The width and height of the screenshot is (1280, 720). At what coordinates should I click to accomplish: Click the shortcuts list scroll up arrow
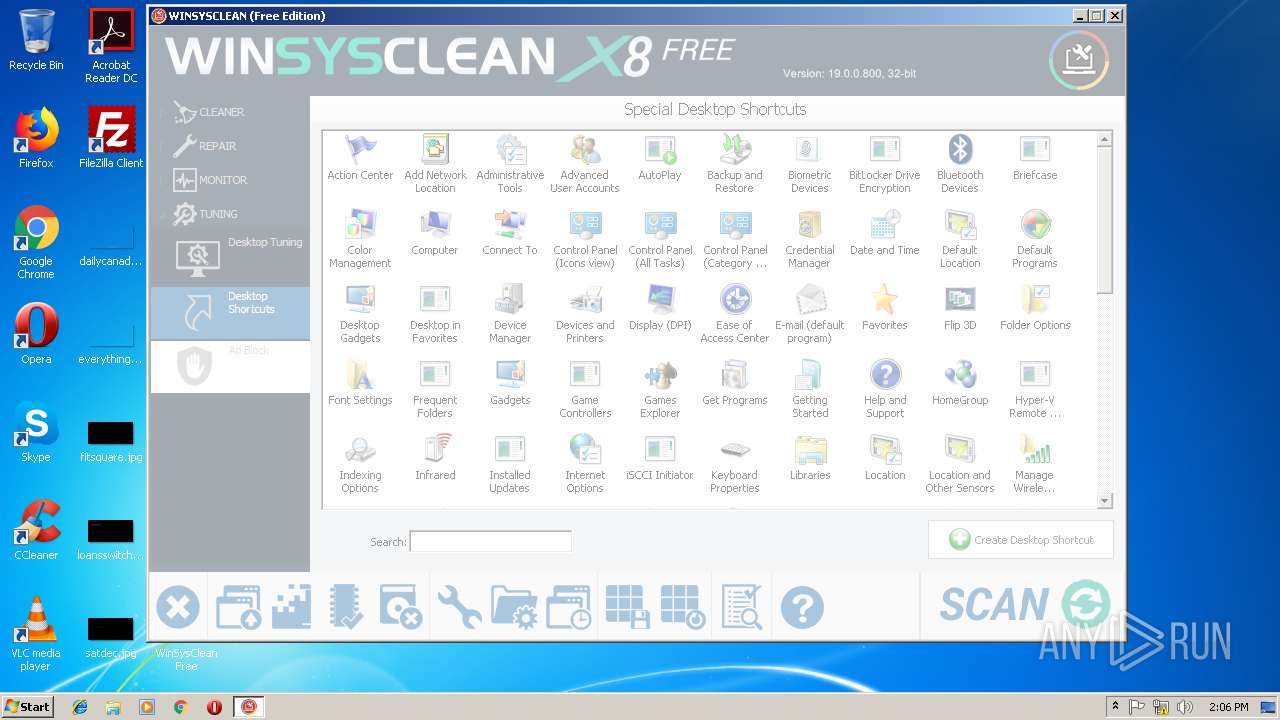click(x=1105, y=139)
